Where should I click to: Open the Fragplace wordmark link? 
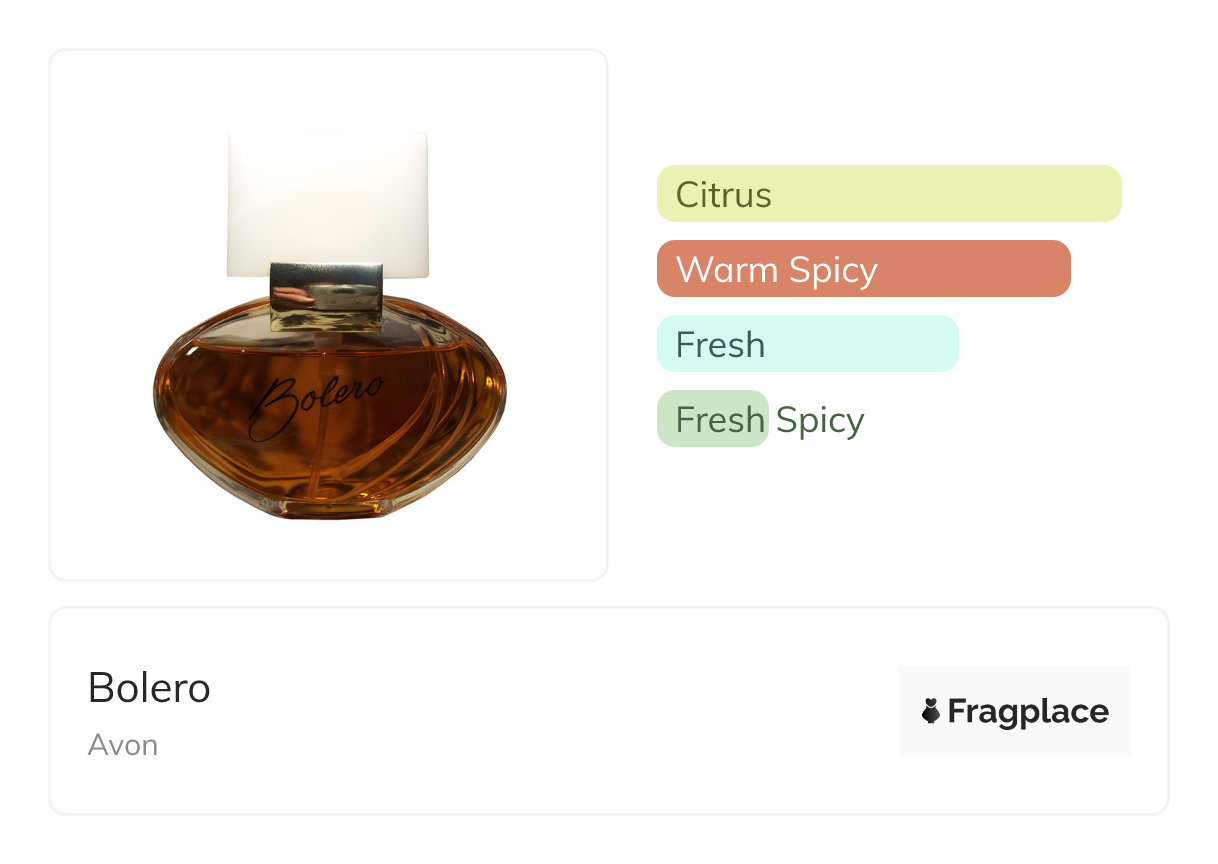tap(1027, 711)
